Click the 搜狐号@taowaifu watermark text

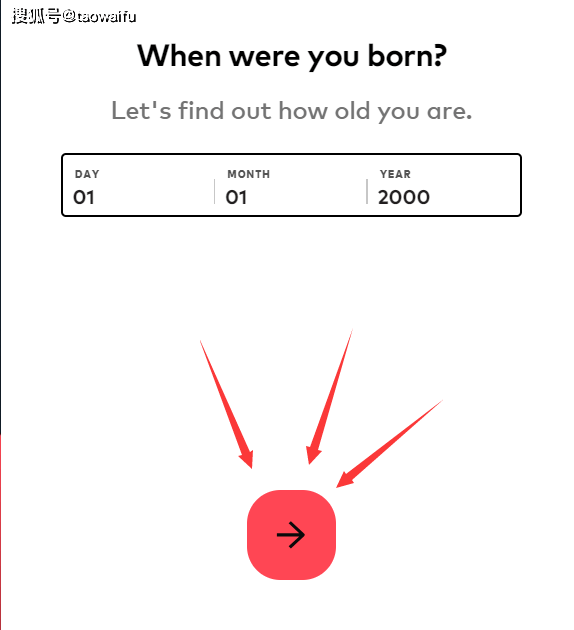pyautogui.click(x=74, y=16)
